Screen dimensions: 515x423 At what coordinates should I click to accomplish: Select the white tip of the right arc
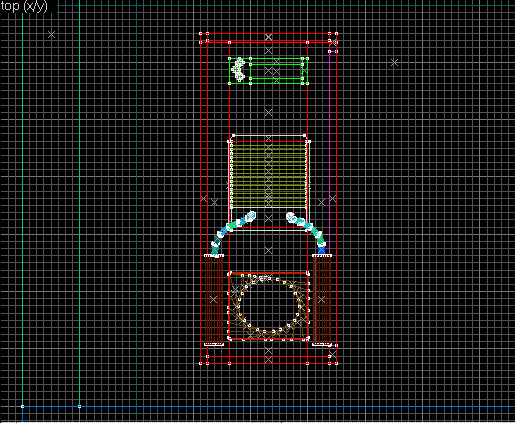[291, 217]
